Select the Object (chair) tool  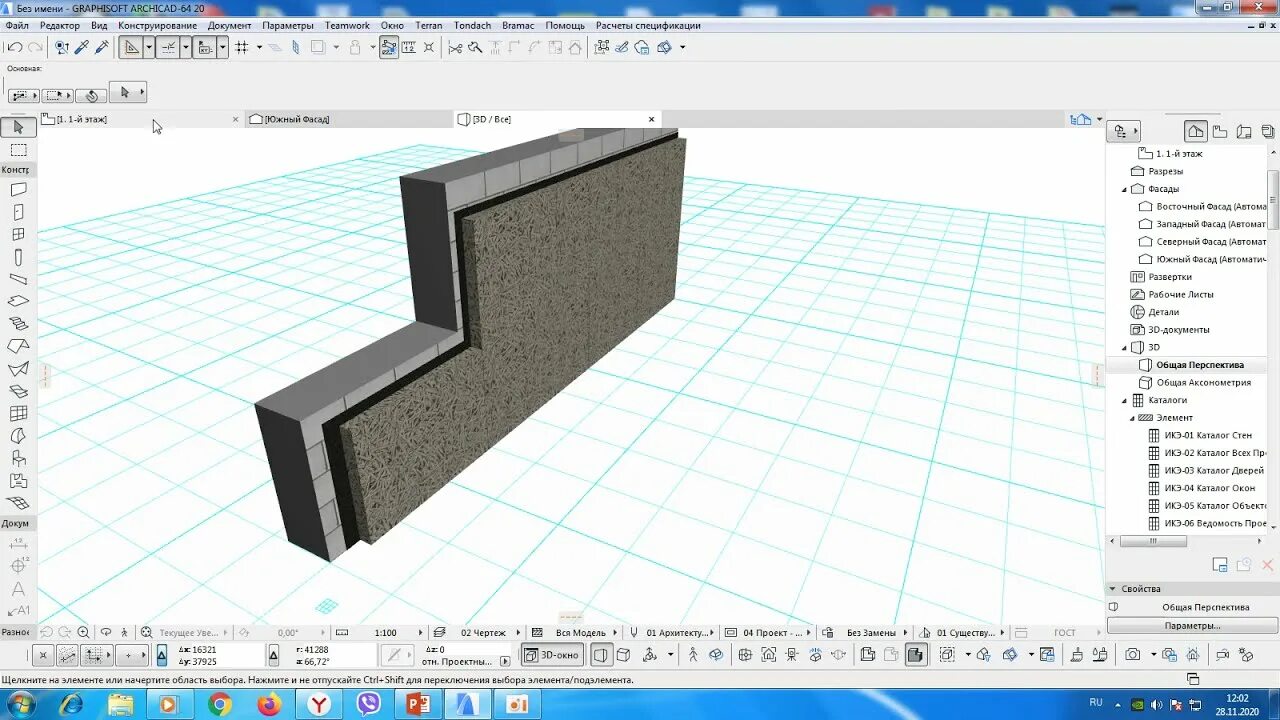pyautogui.click(x=18, y=458)
